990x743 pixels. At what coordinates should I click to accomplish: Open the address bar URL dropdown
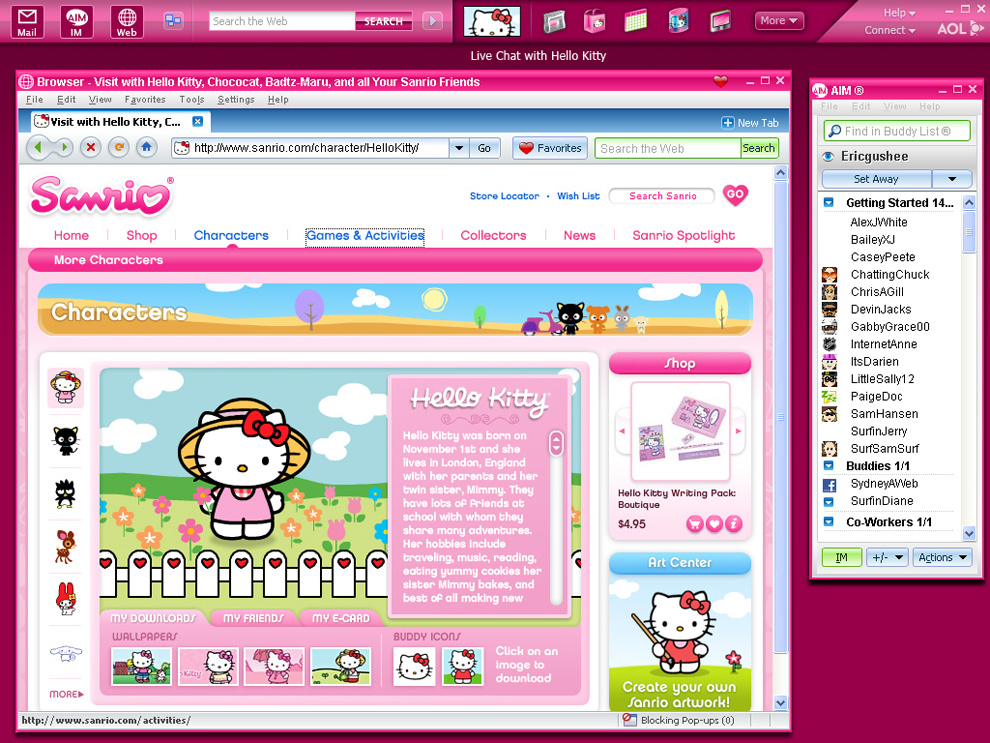[x=458, y=148]
